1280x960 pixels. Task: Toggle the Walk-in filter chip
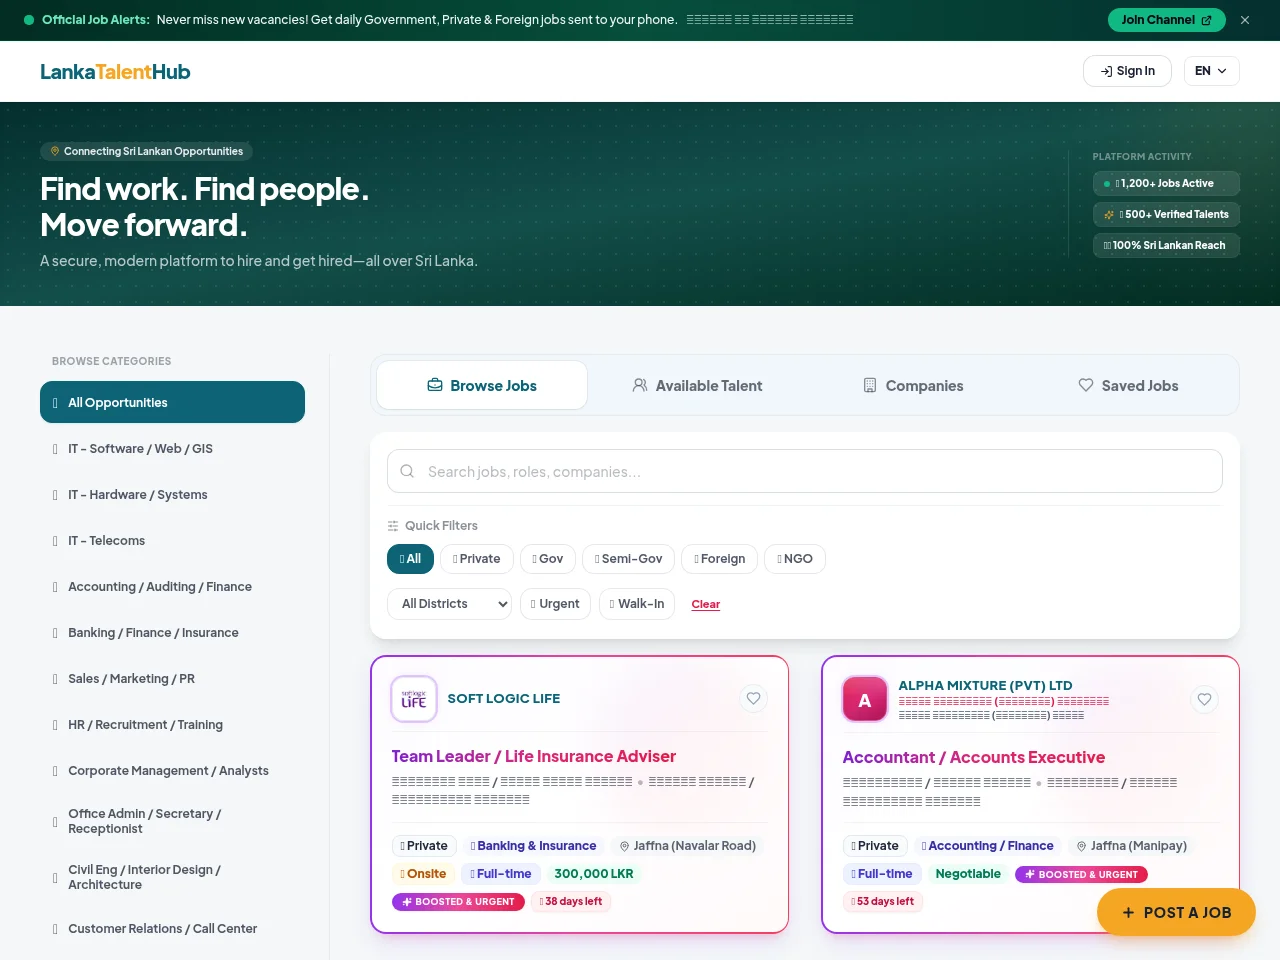point(637,604)
